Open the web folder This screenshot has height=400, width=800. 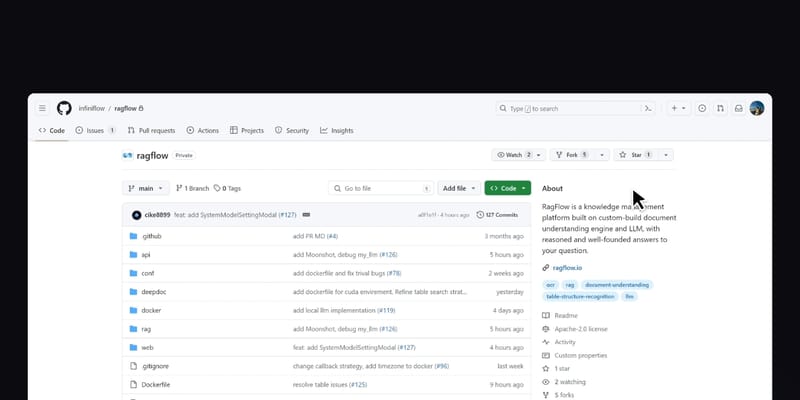[x=147, y=347]
